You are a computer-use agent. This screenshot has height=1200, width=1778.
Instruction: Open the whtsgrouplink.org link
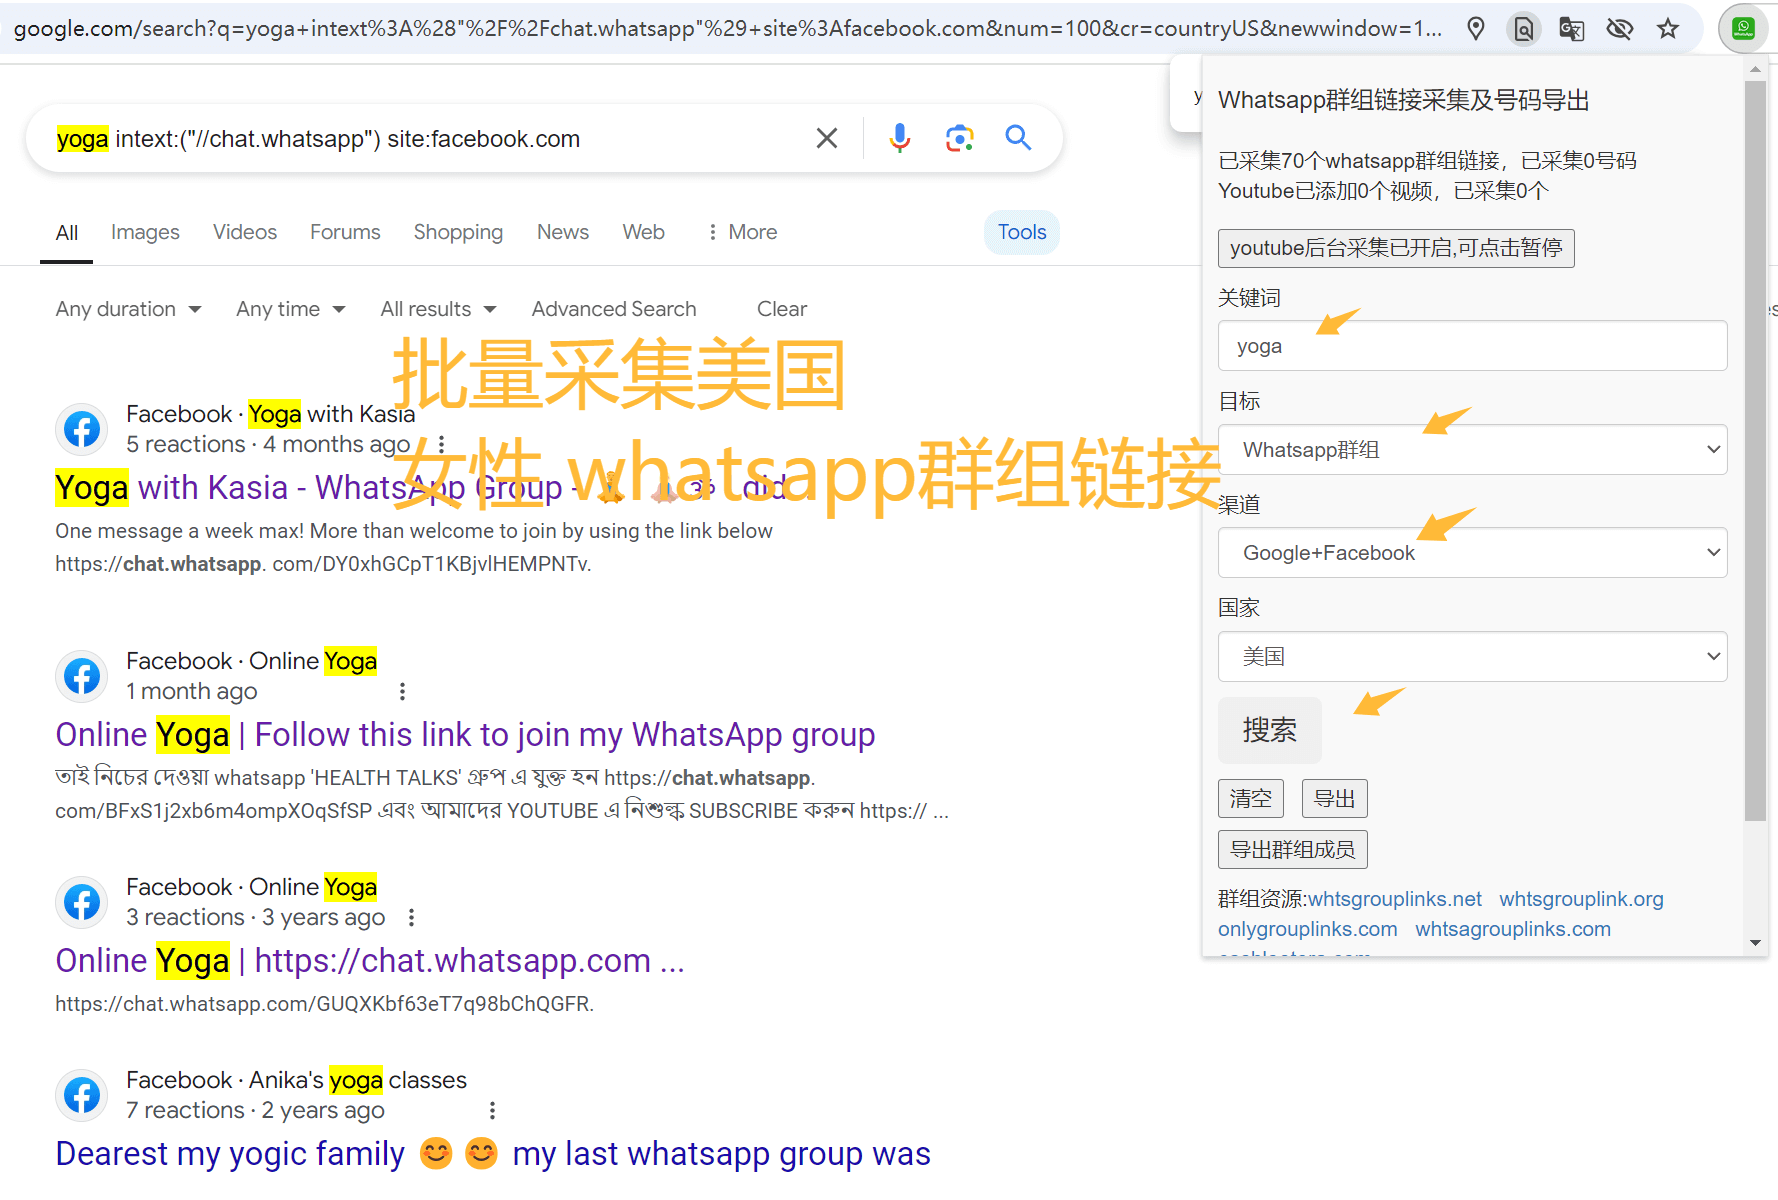(1581, 899)
